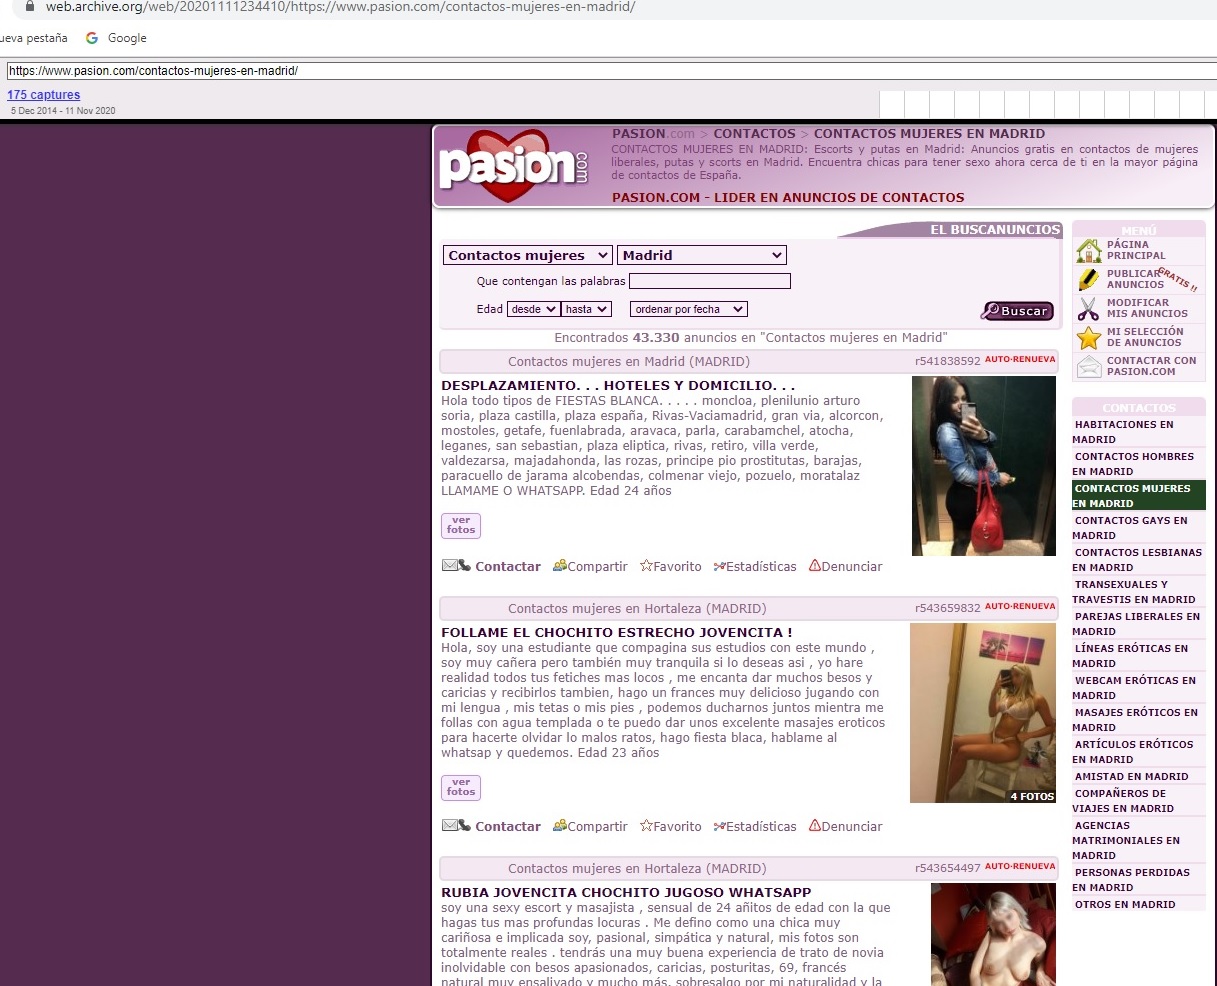Click the Modificar Mis Anuncios scissors icon

[x=1089, y=308]
